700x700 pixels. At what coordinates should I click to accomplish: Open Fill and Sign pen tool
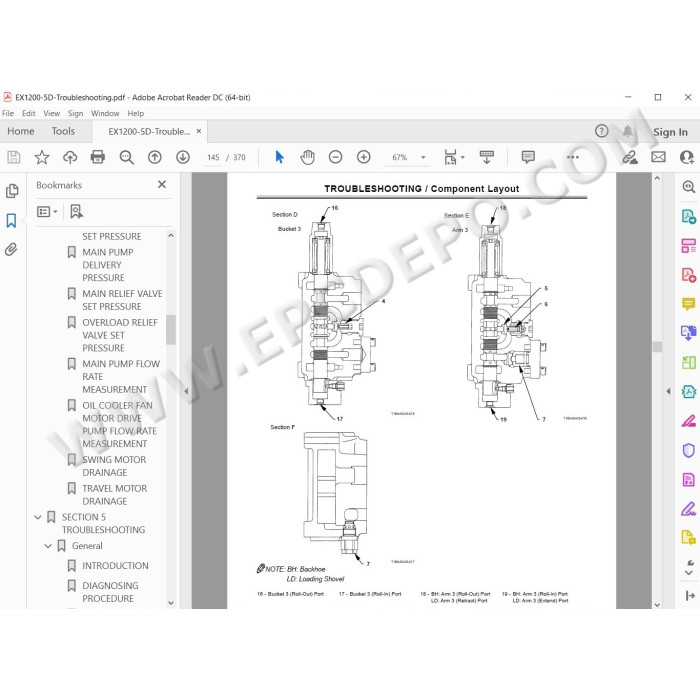688,508
